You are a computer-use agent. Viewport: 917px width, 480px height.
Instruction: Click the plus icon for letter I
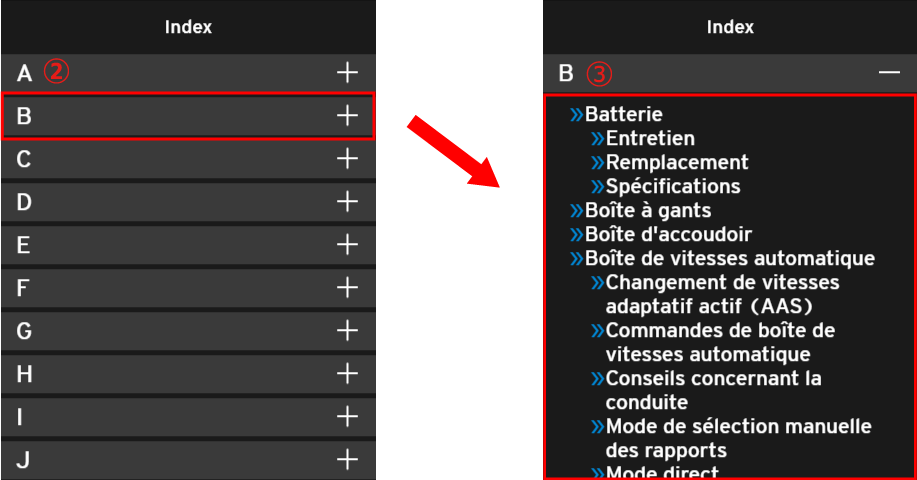[347, 416]
